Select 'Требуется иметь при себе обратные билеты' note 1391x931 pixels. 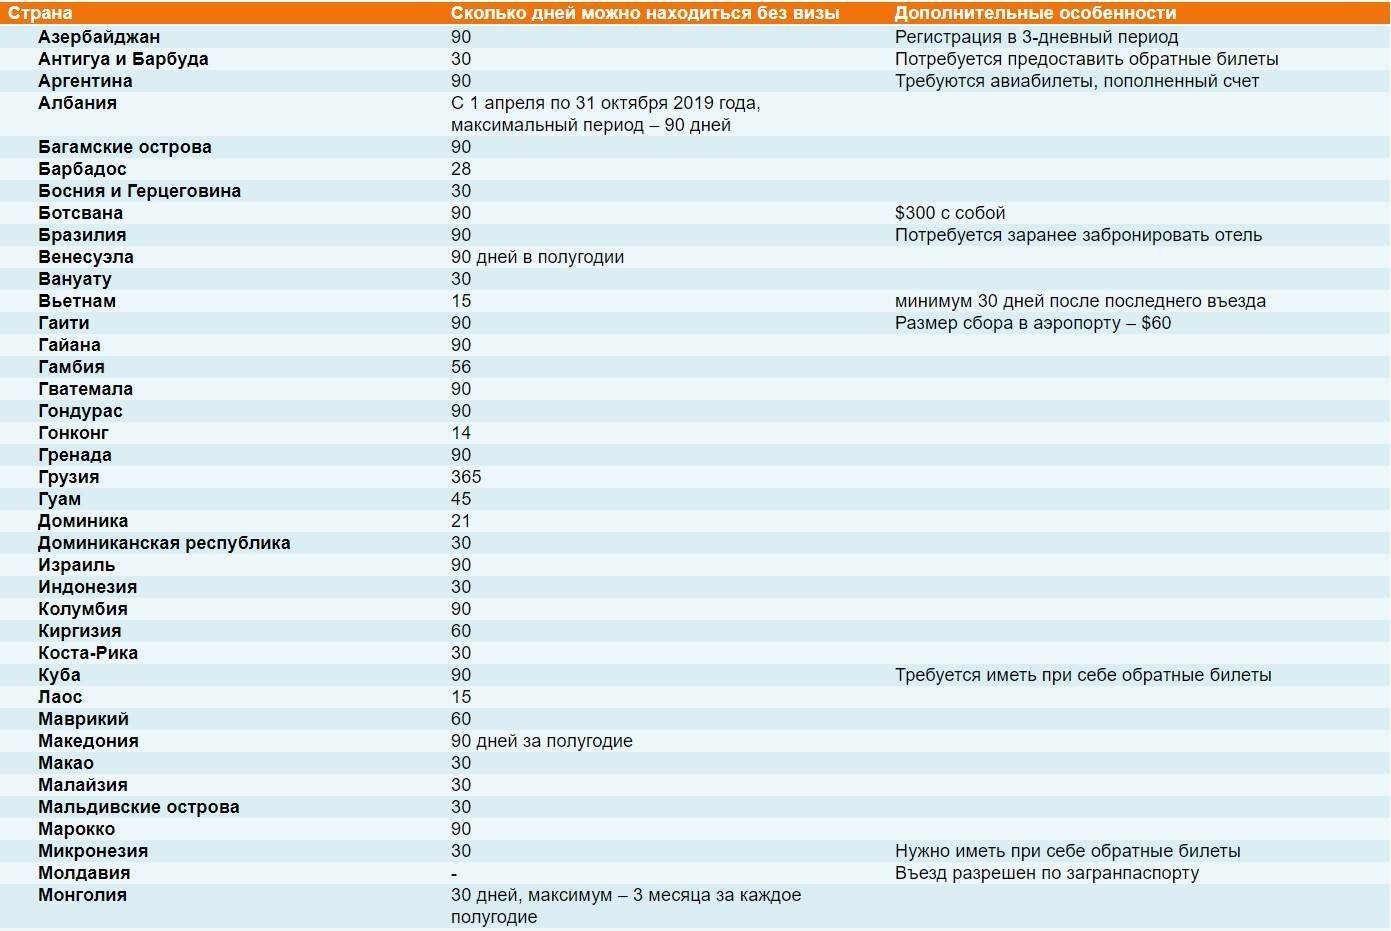(1083, 675)
